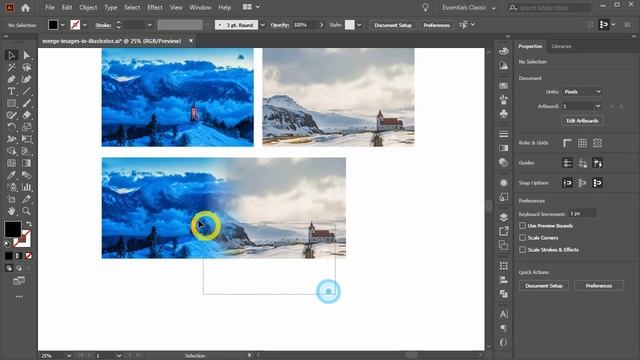Select the Artboard tool
Viewport: 640px width, 360px height.
(x=11, y=199)
